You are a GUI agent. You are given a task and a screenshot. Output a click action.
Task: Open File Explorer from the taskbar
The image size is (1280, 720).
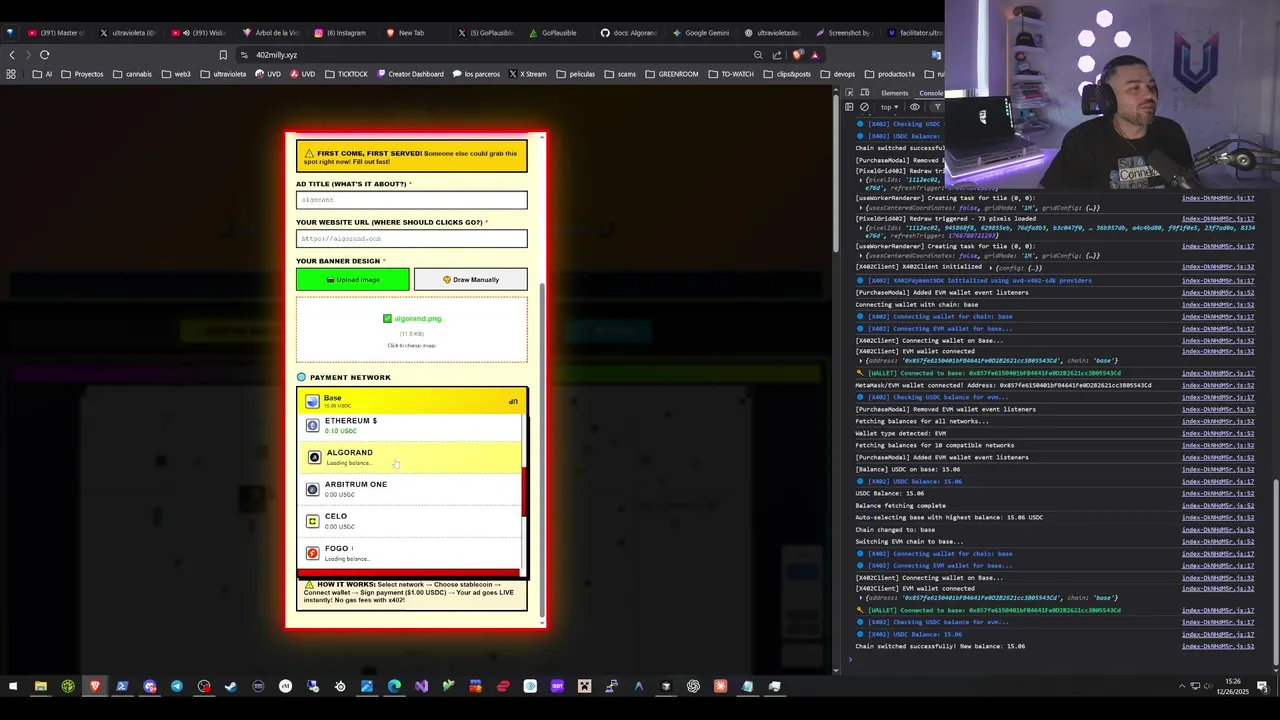[x=41, y=686]
